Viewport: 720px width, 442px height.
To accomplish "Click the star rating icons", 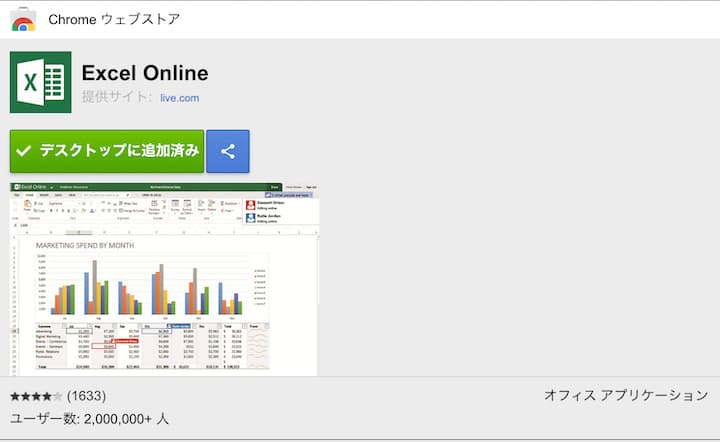I will tap(36, 396).
